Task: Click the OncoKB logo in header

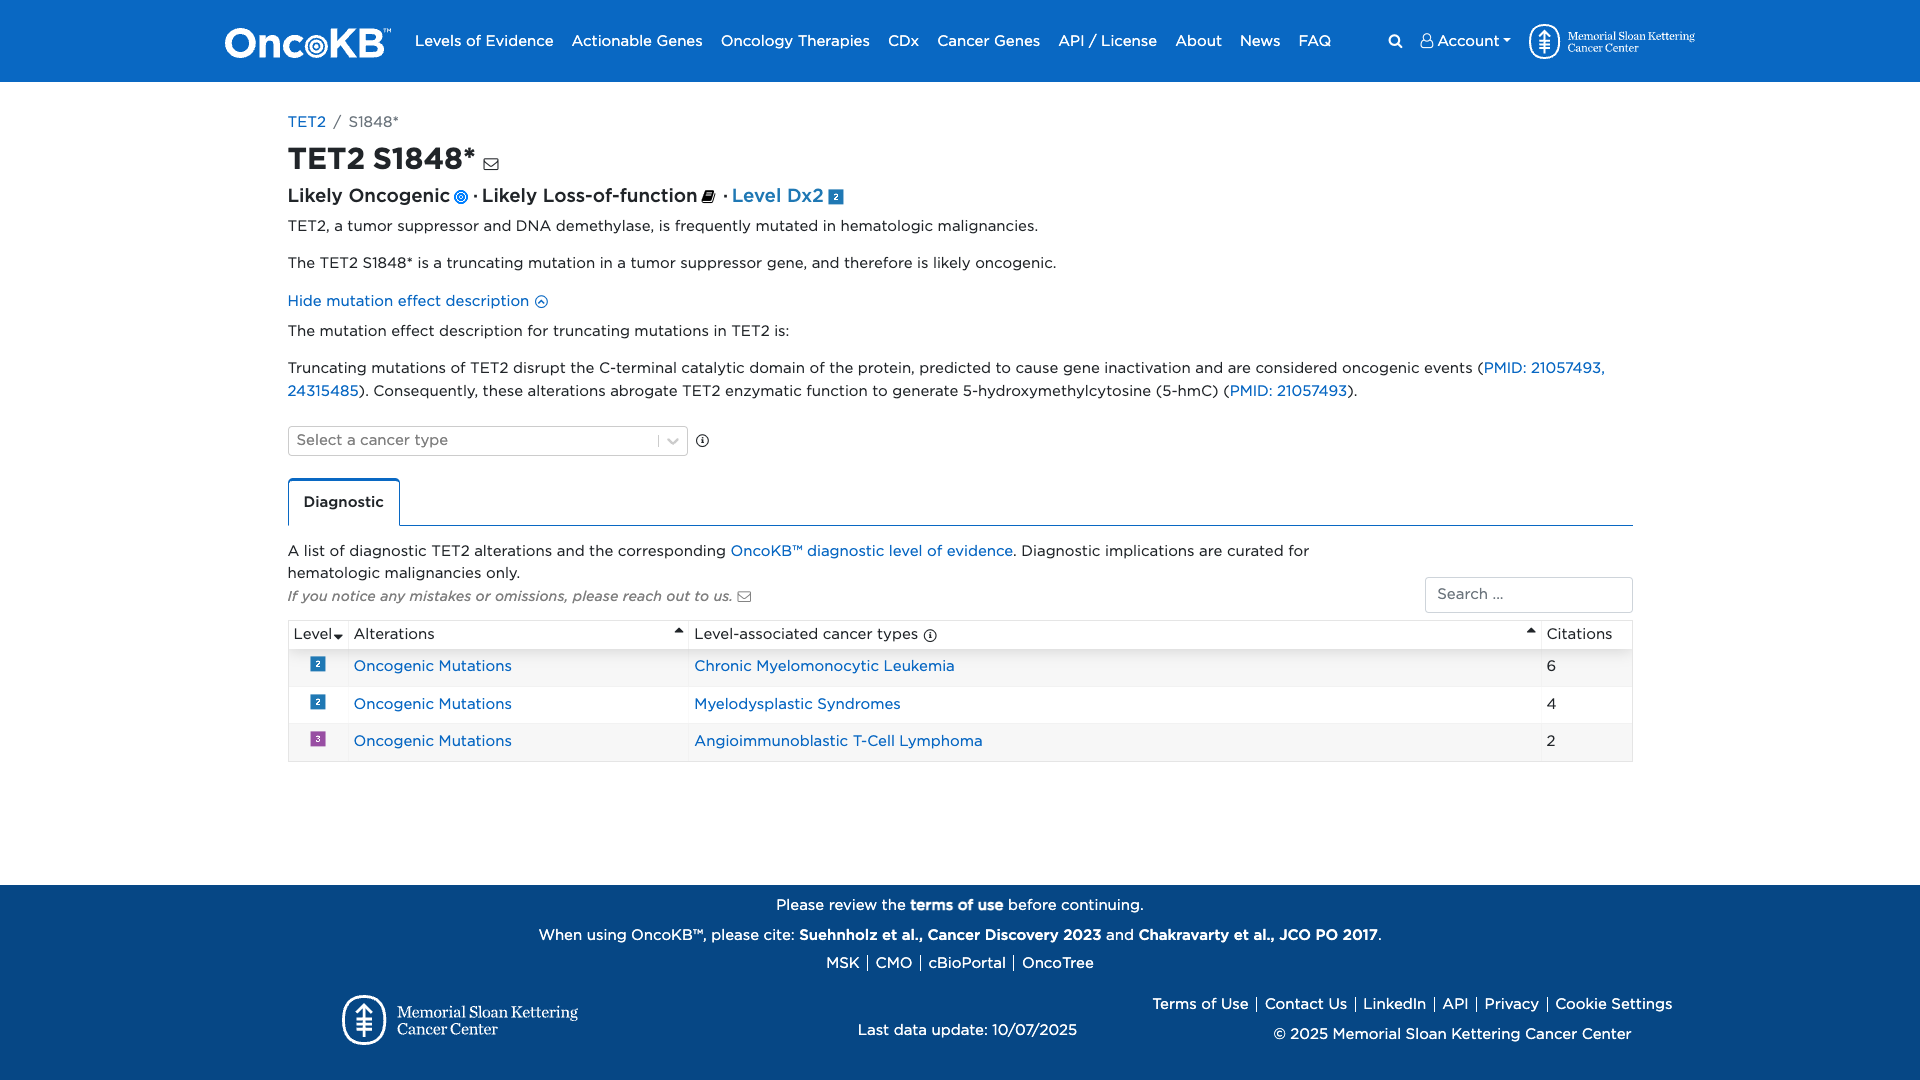Action: (307, 42)
